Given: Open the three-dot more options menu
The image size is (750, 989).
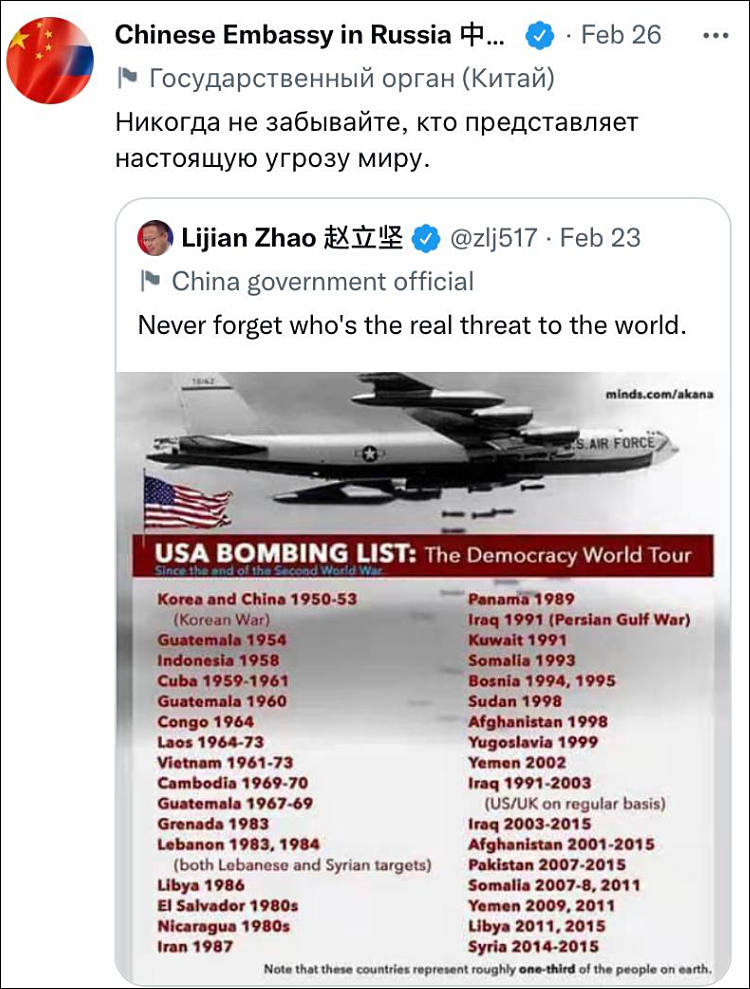Looking at the screenshot, I should coord(715,36).
